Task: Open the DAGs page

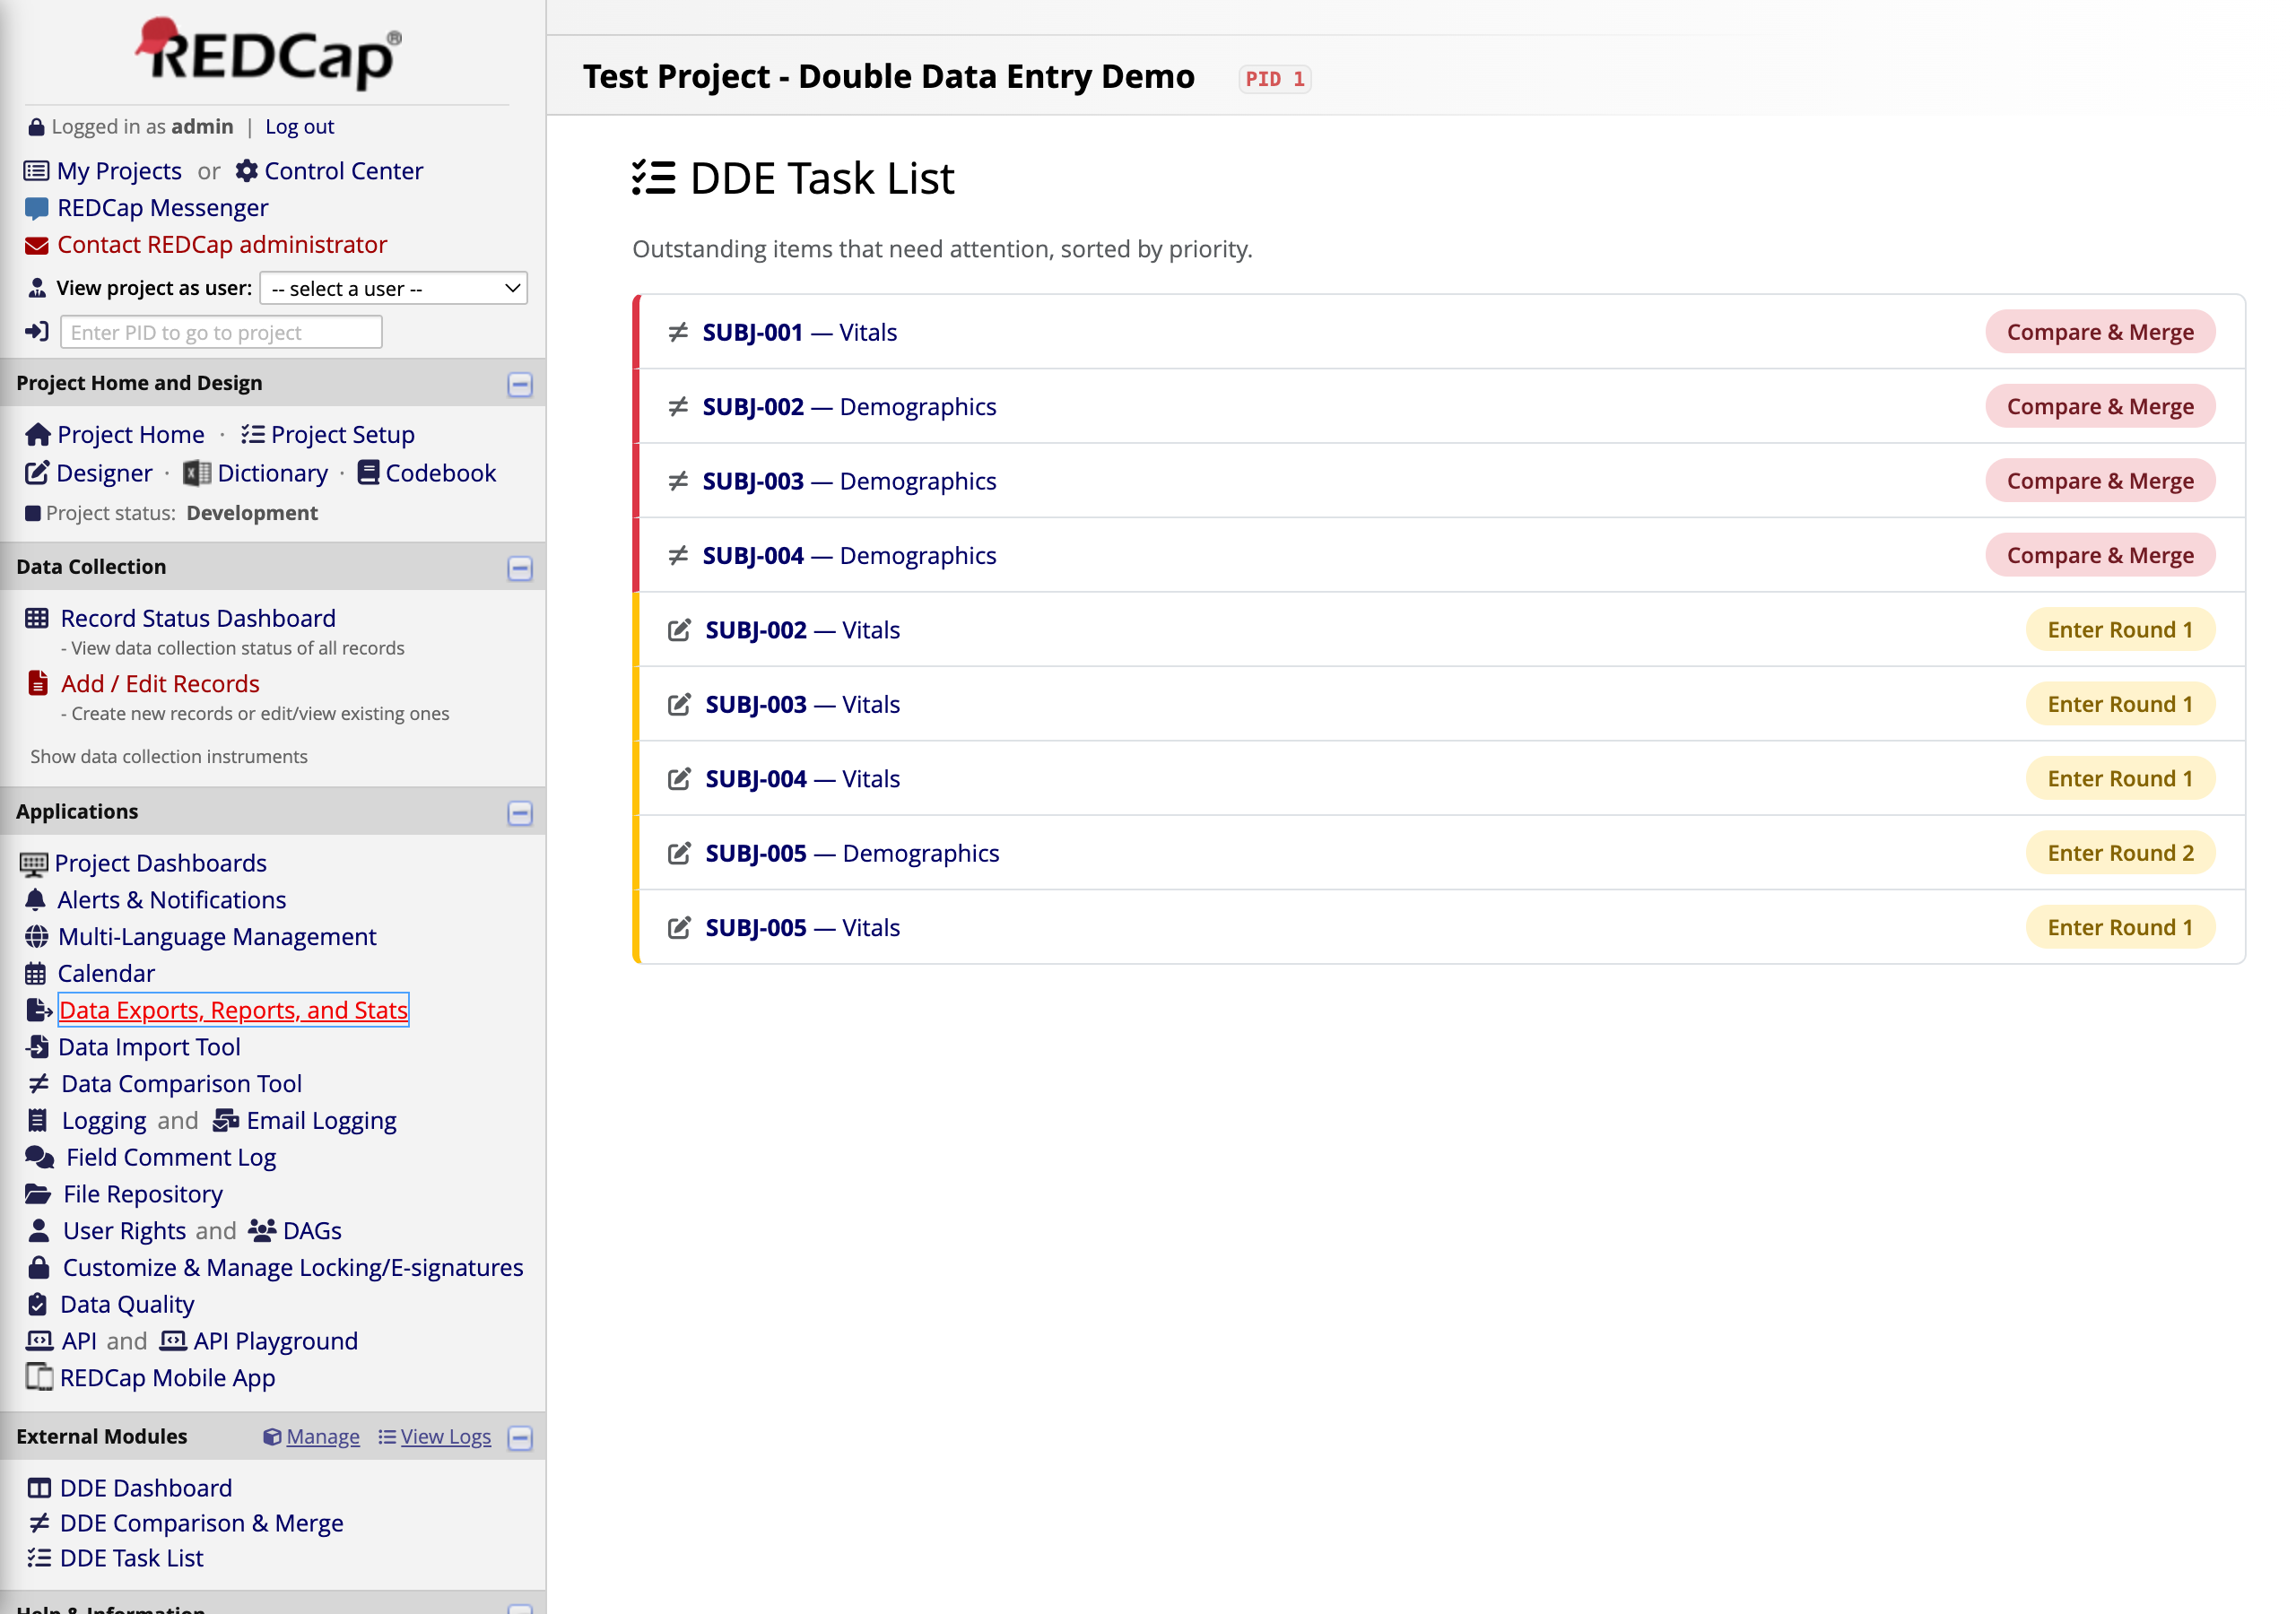Action: 312,1231
